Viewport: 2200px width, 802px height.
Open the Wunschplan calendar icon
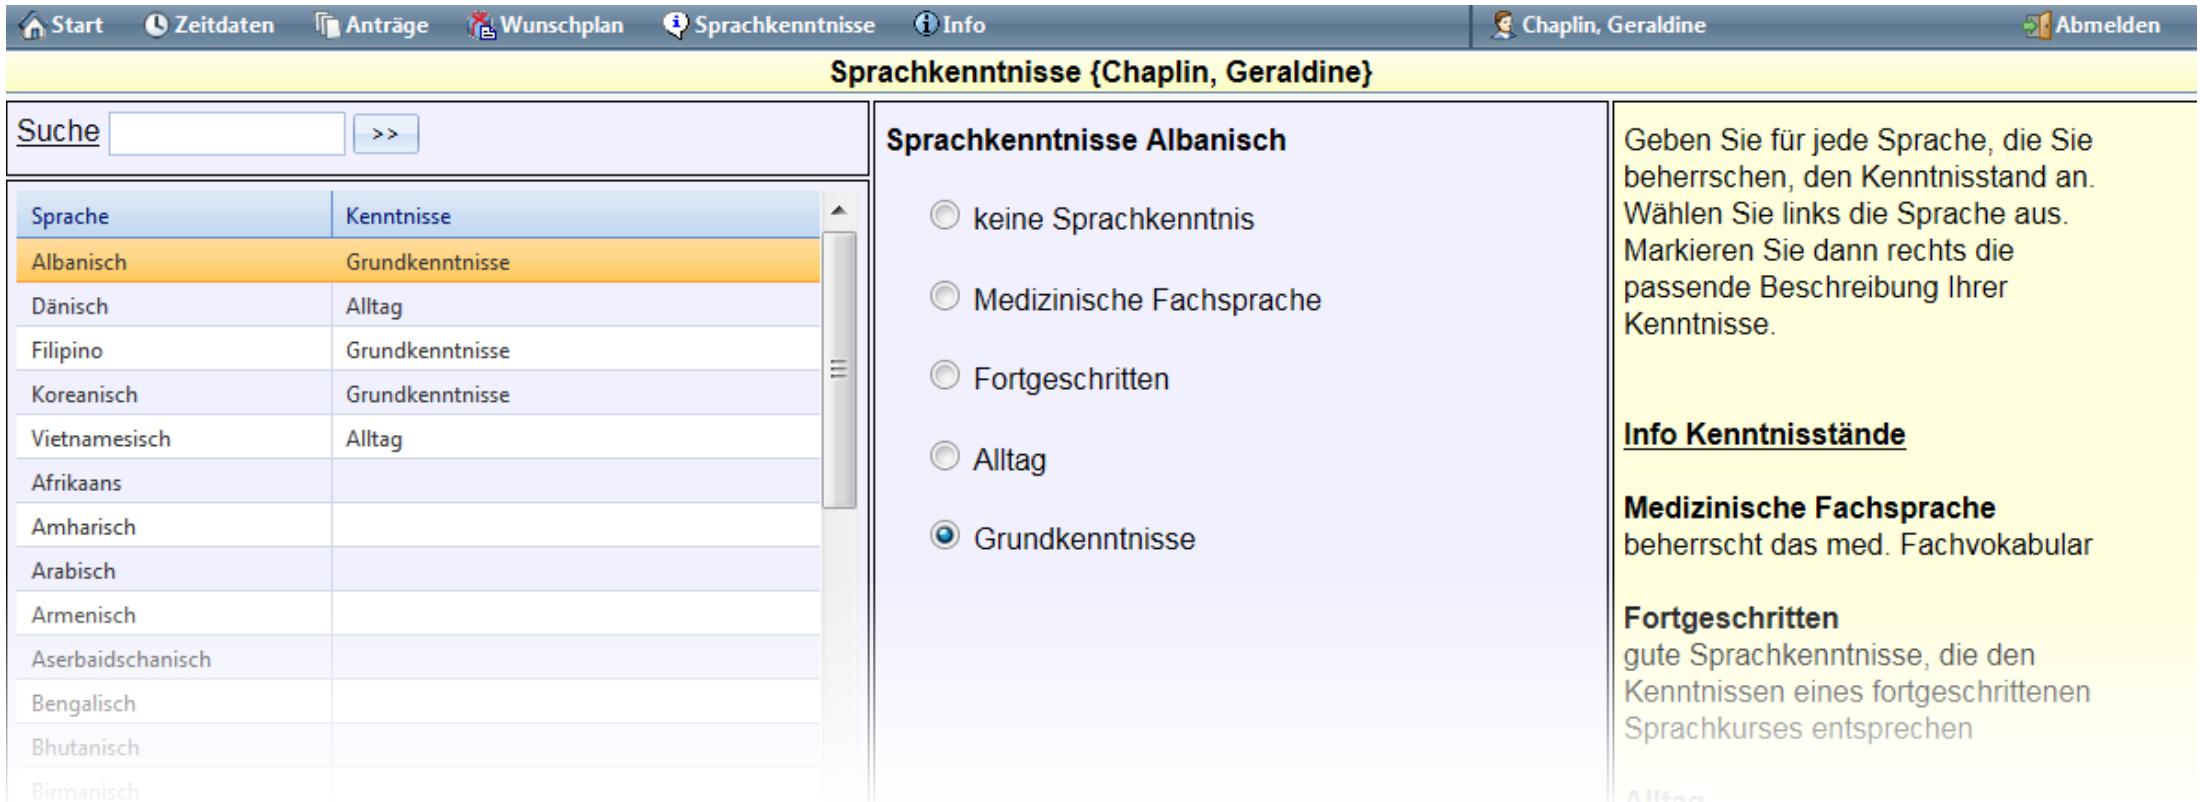482,26
